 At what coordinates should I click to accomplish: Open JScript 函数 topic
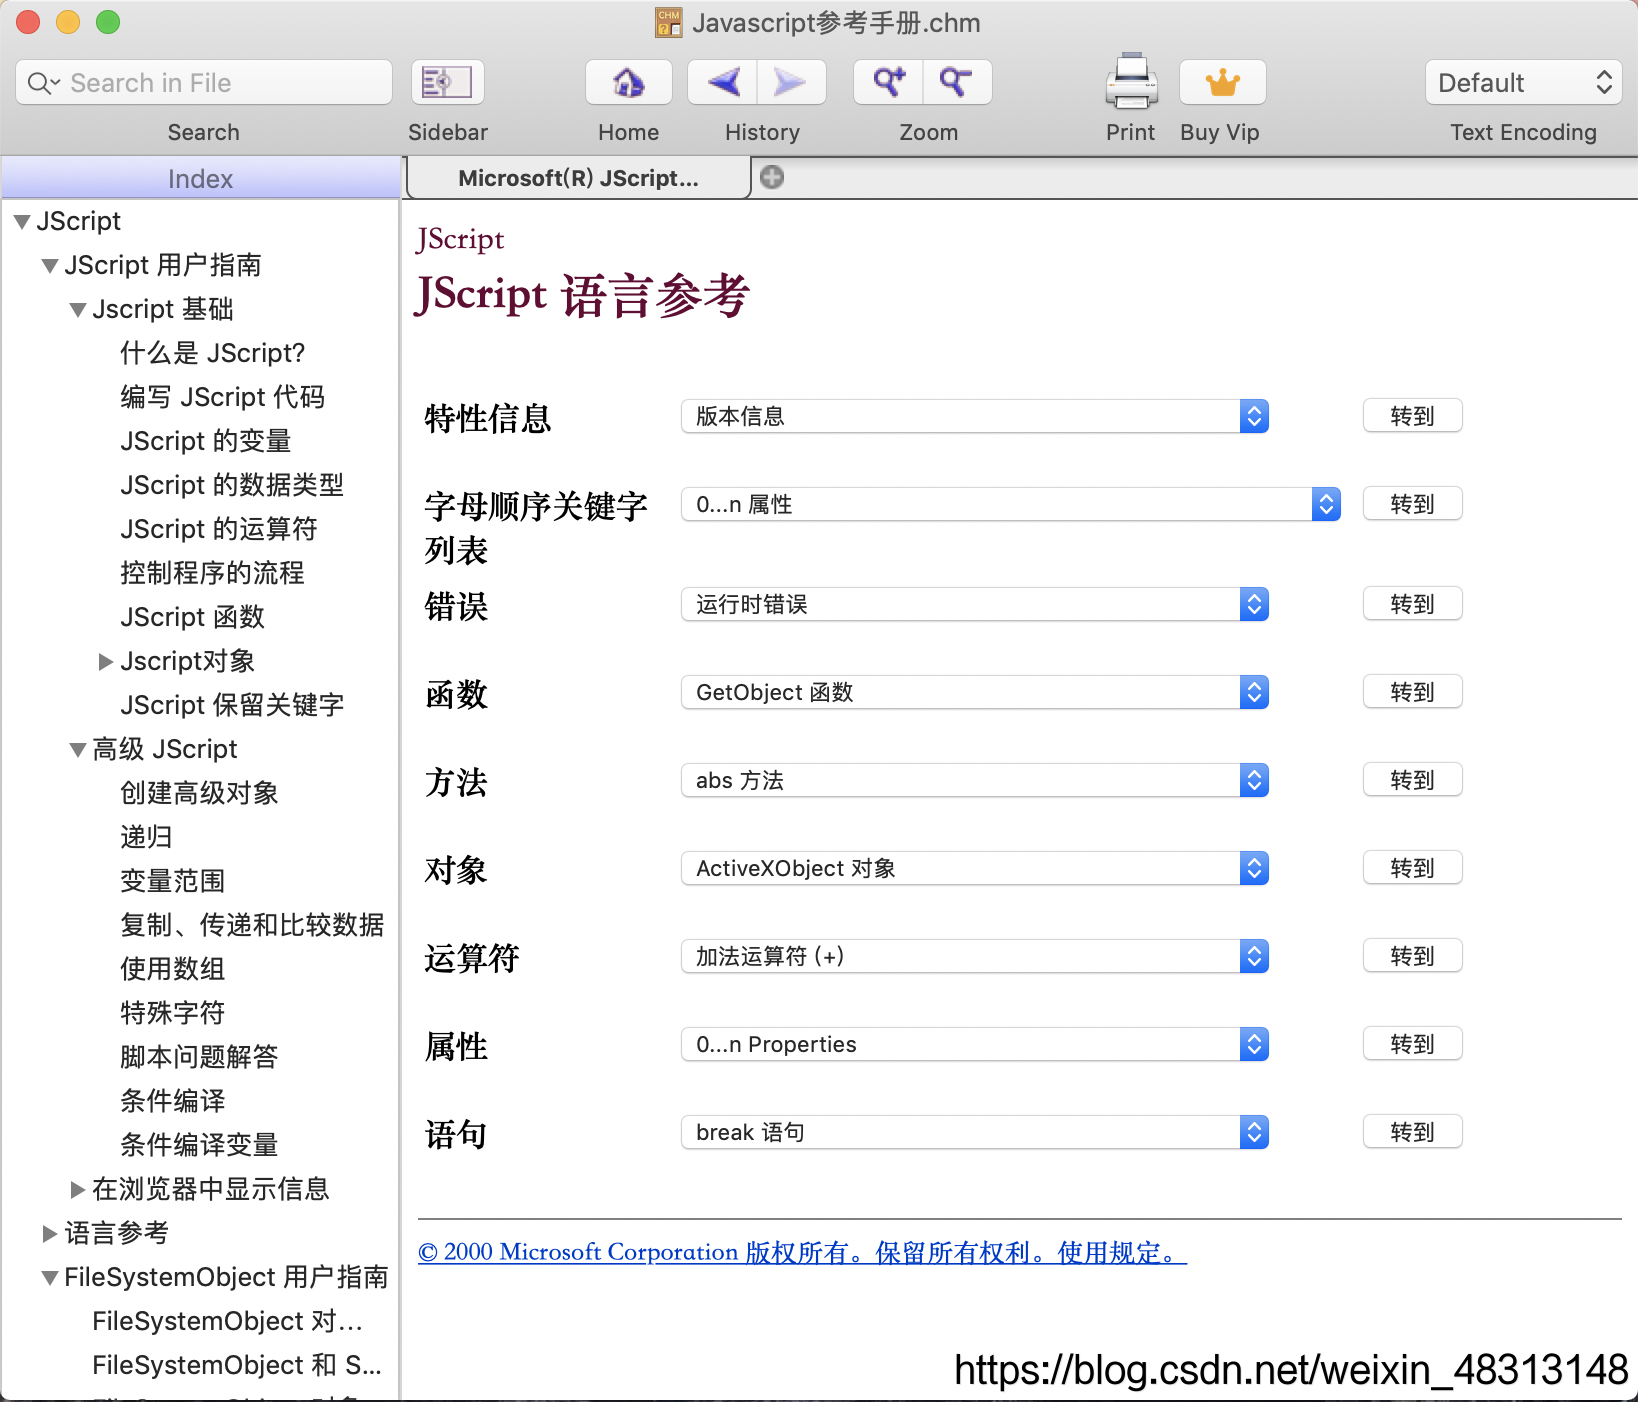[192, 617]
